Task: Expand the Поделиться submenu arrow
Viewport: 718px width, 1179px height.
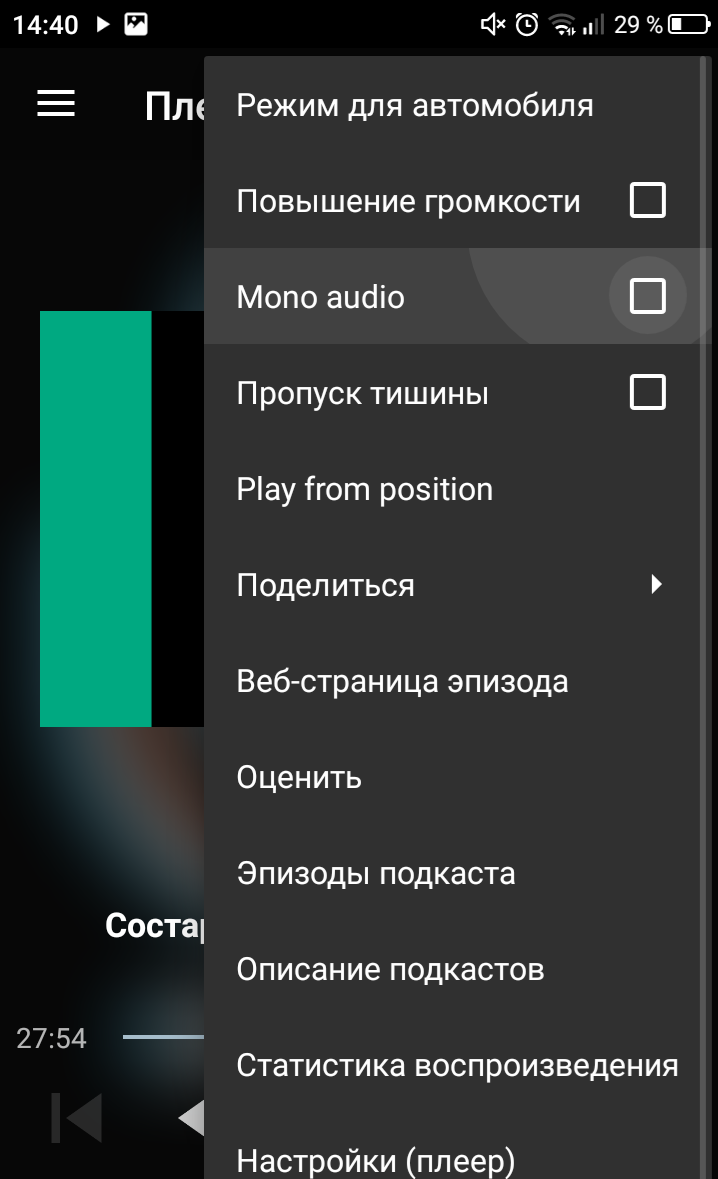Action: pos(656,584)
